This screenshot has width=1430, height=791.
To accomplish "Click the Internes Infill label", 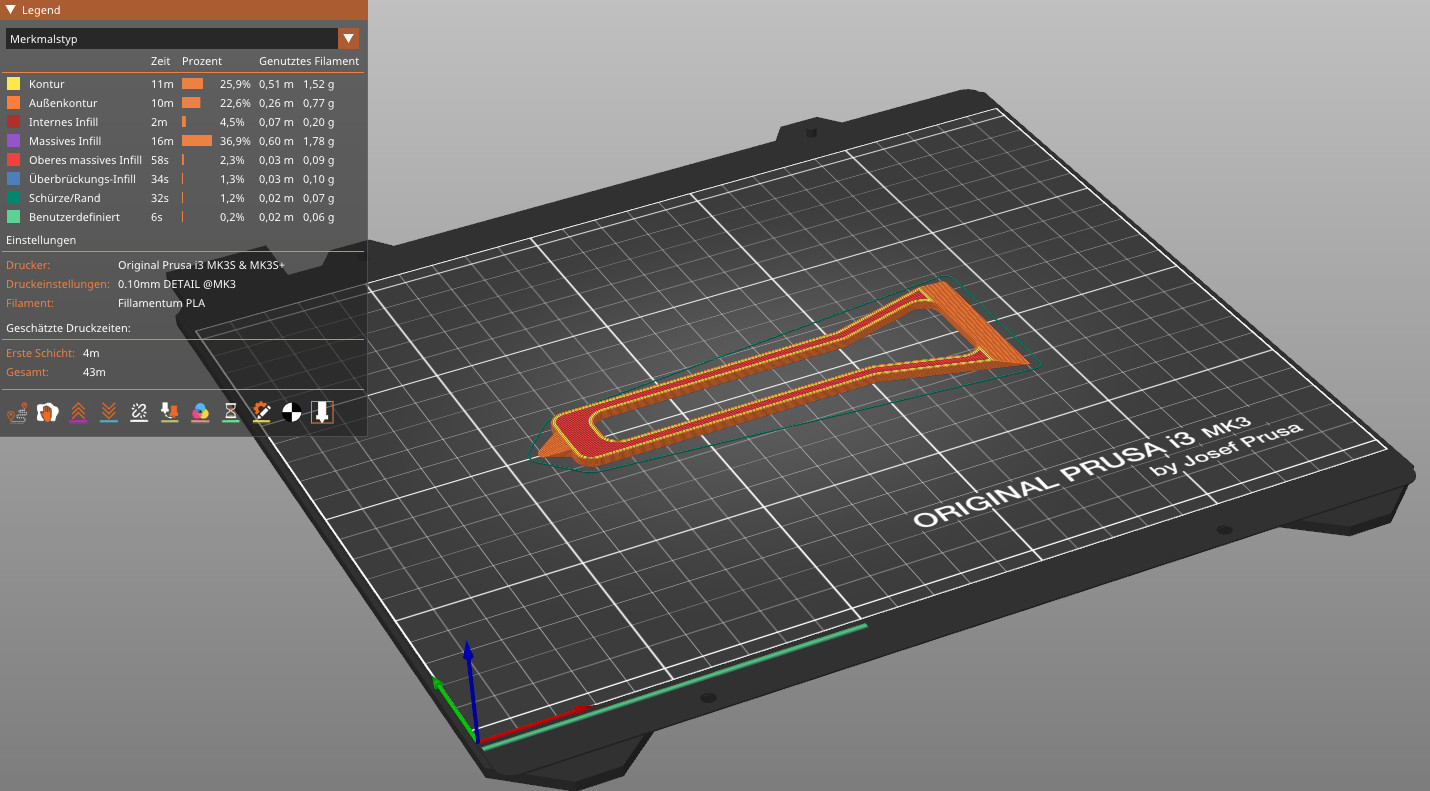I will pos(64,122).
